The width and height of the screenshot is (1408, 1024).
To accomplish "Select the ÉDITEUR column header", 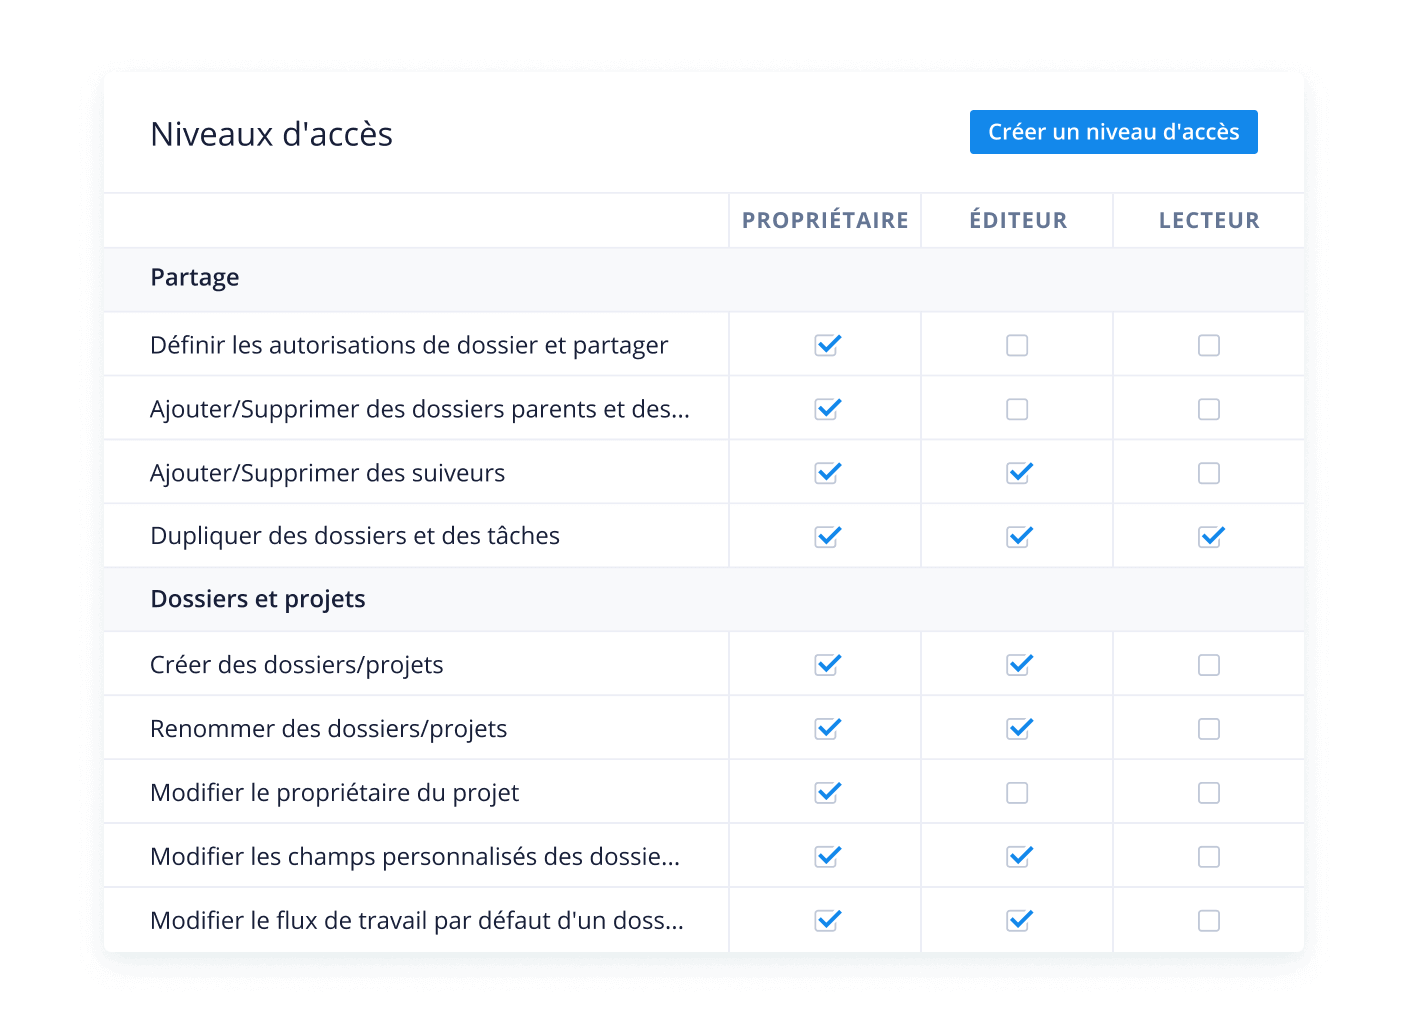I will pos(1018,220).
